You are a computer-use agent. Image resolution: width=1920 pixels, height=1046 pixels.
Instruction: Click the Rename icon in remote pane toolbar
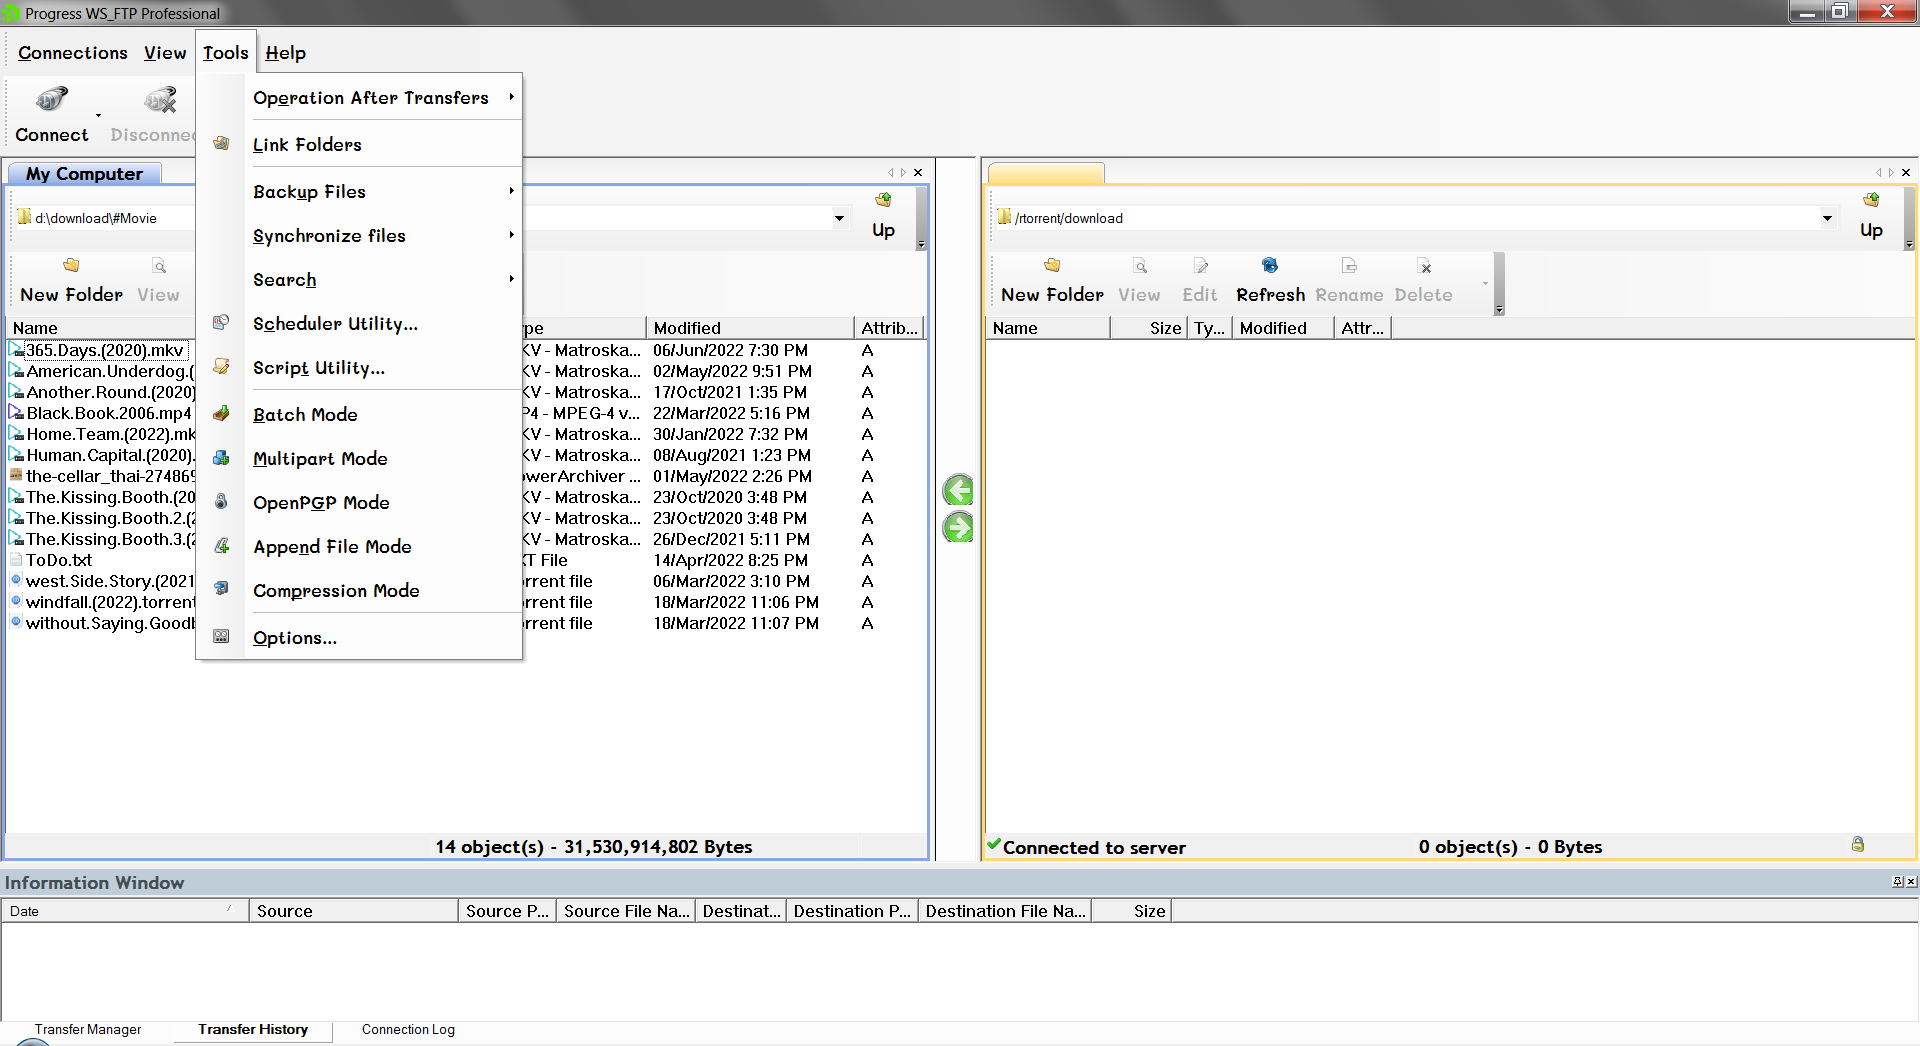click(1349, 266)
